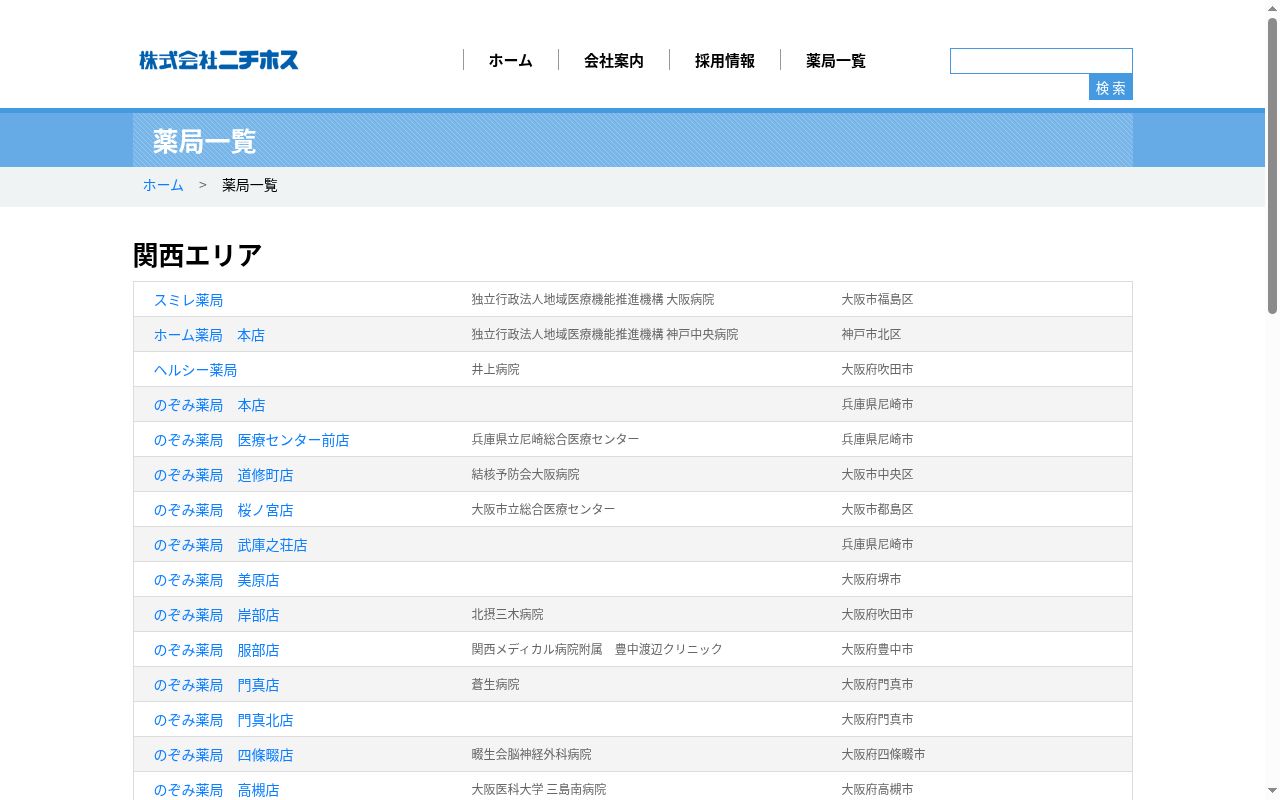This screenshot has height=800, width=1280.
Task: Go to 採用情報 in navigation
Action: (x=725, y=61)
